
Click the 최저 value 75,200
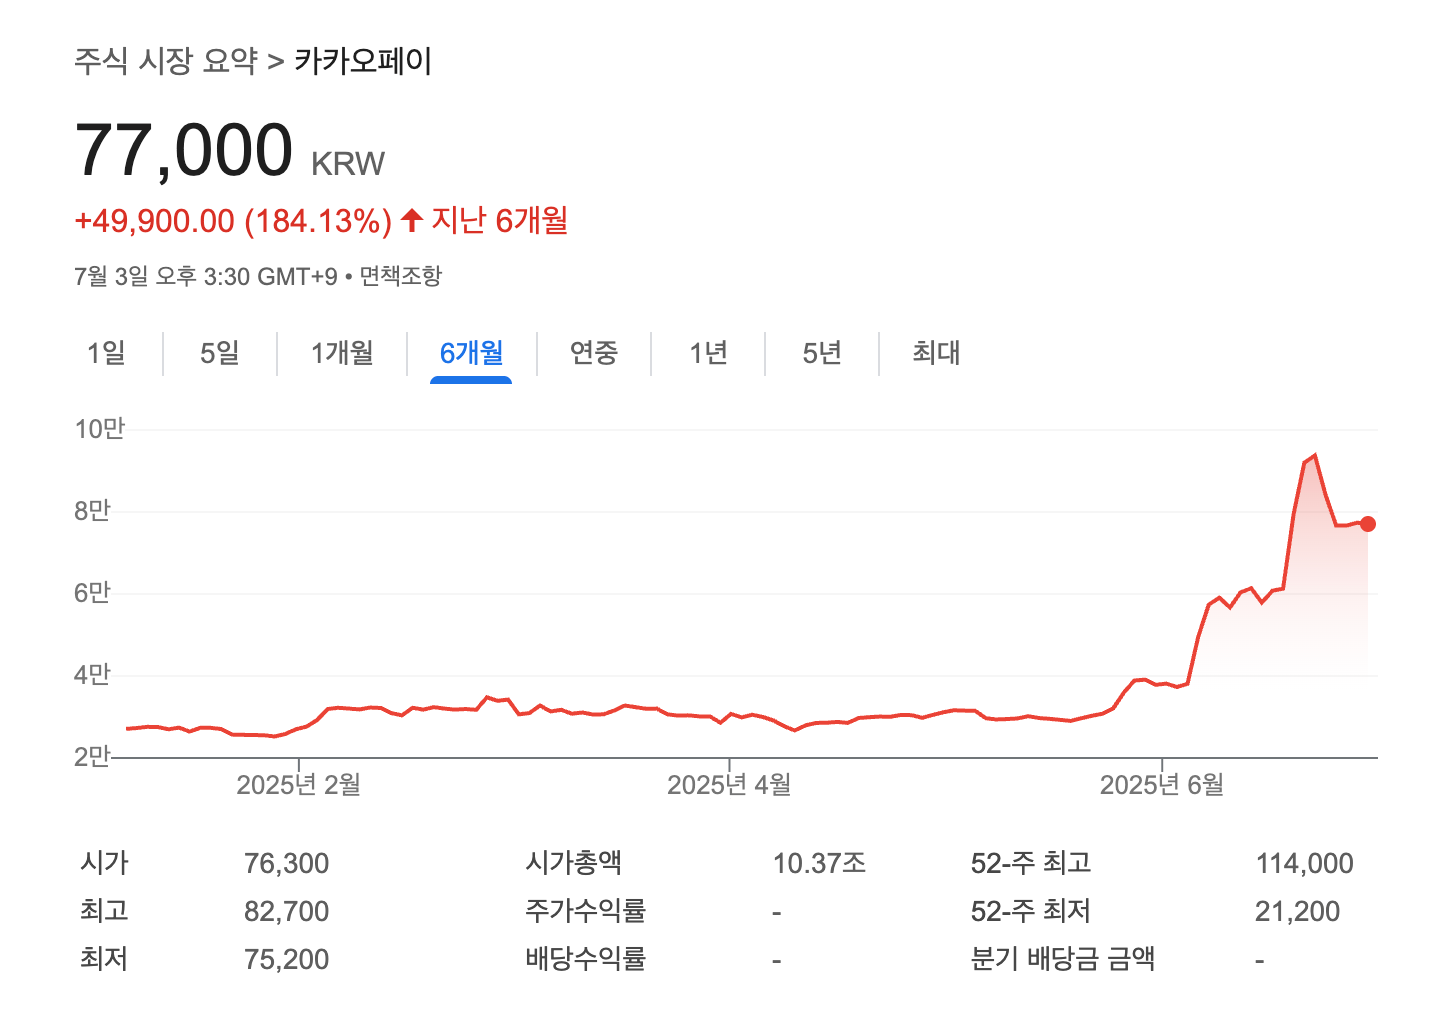(287, 960)
